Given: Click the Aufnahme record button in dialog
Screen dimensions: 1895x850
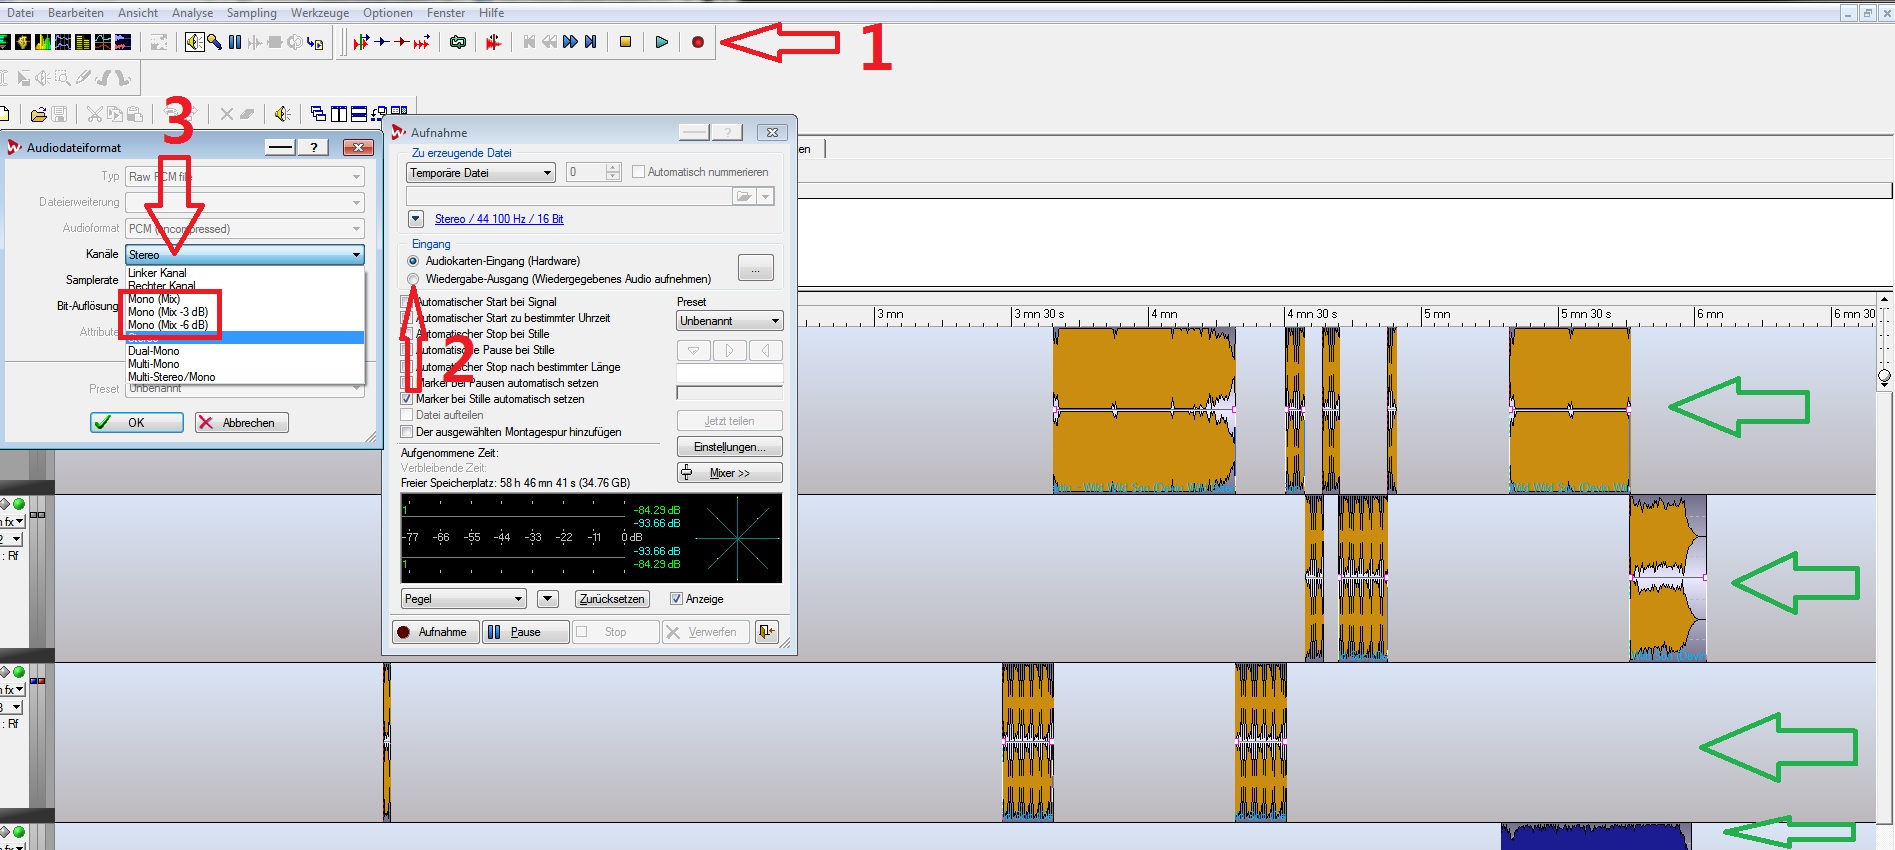Looking at the screenshot, I should [x=435, y=632].
